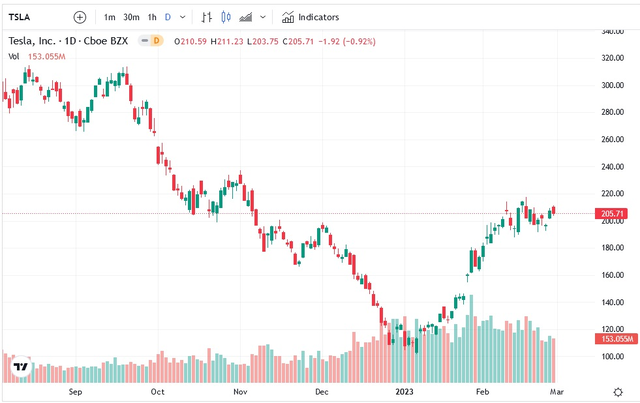
Task: Click the Mar label on time axis
Action: [557, 392]
